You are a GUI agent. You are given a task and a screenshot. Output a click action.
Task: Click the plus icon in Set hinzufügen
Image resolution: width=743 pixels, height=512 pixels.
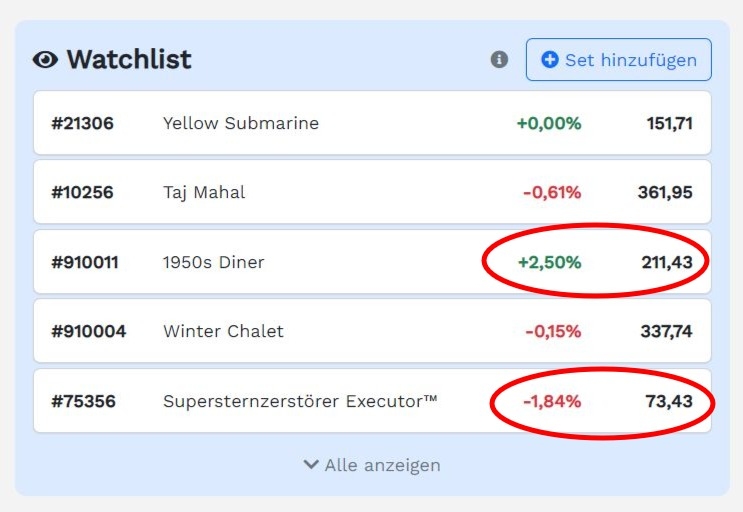[x=550, y=60]
